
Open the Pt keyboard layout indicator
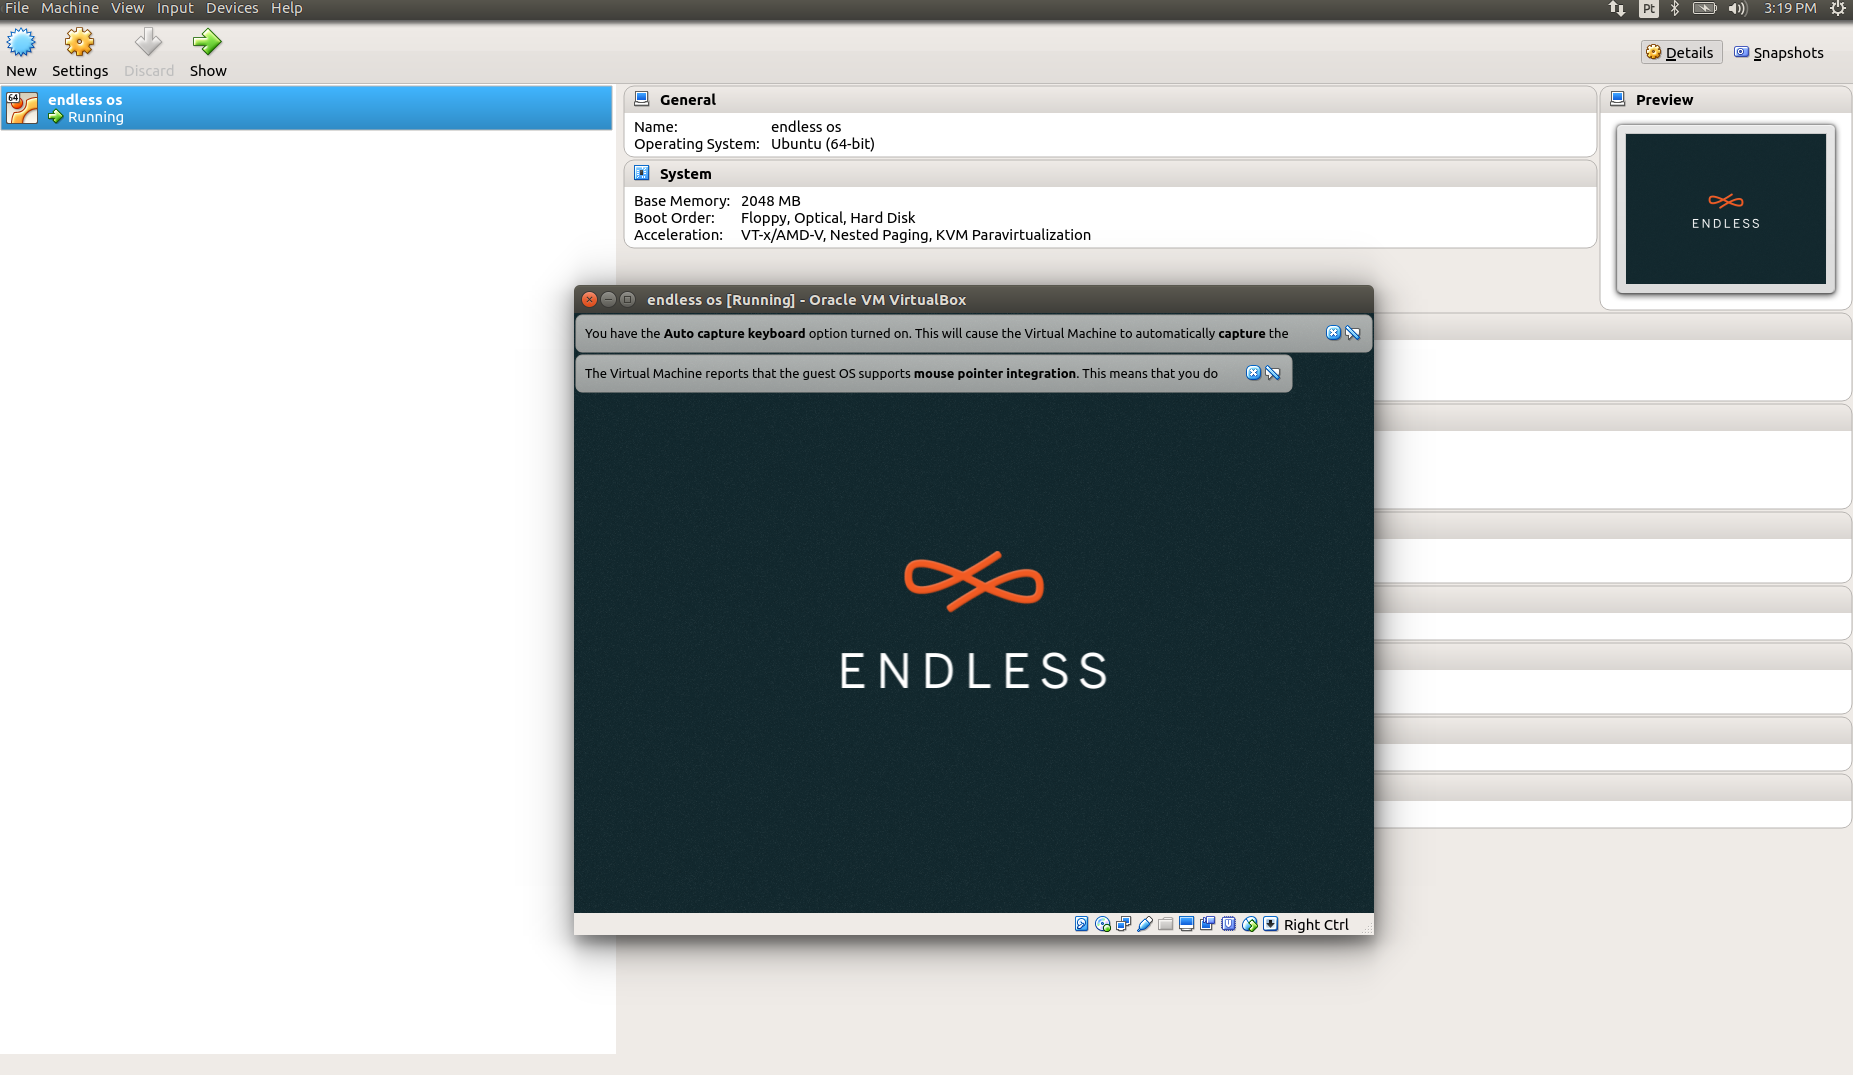coord(1648,8)
